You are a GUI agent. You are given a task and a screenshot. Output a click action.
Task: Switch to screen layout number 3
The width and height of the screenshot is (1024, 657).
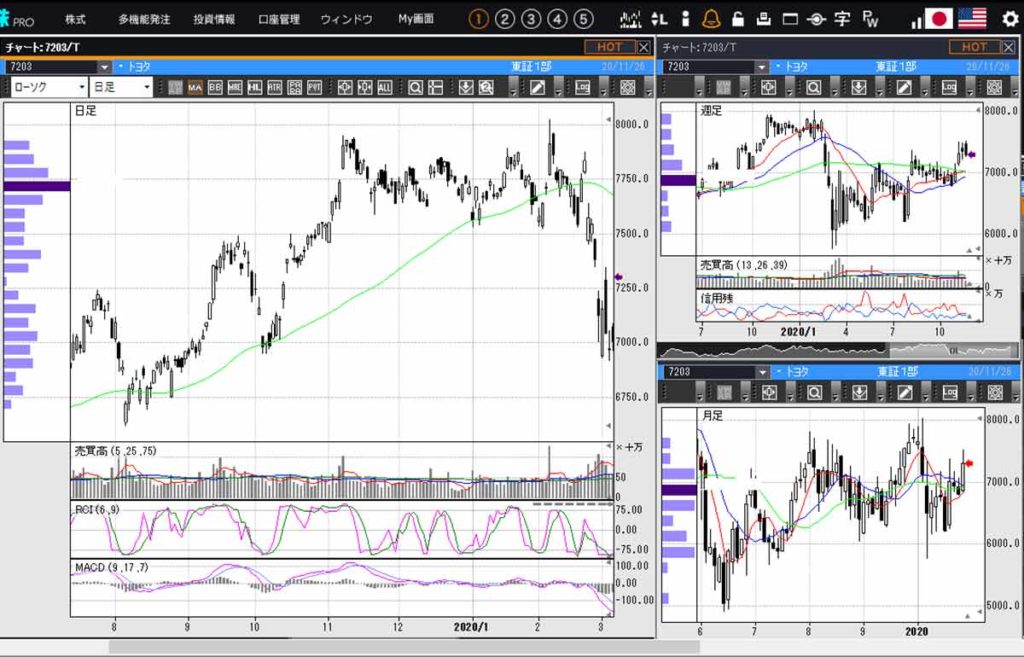point(531,19)
